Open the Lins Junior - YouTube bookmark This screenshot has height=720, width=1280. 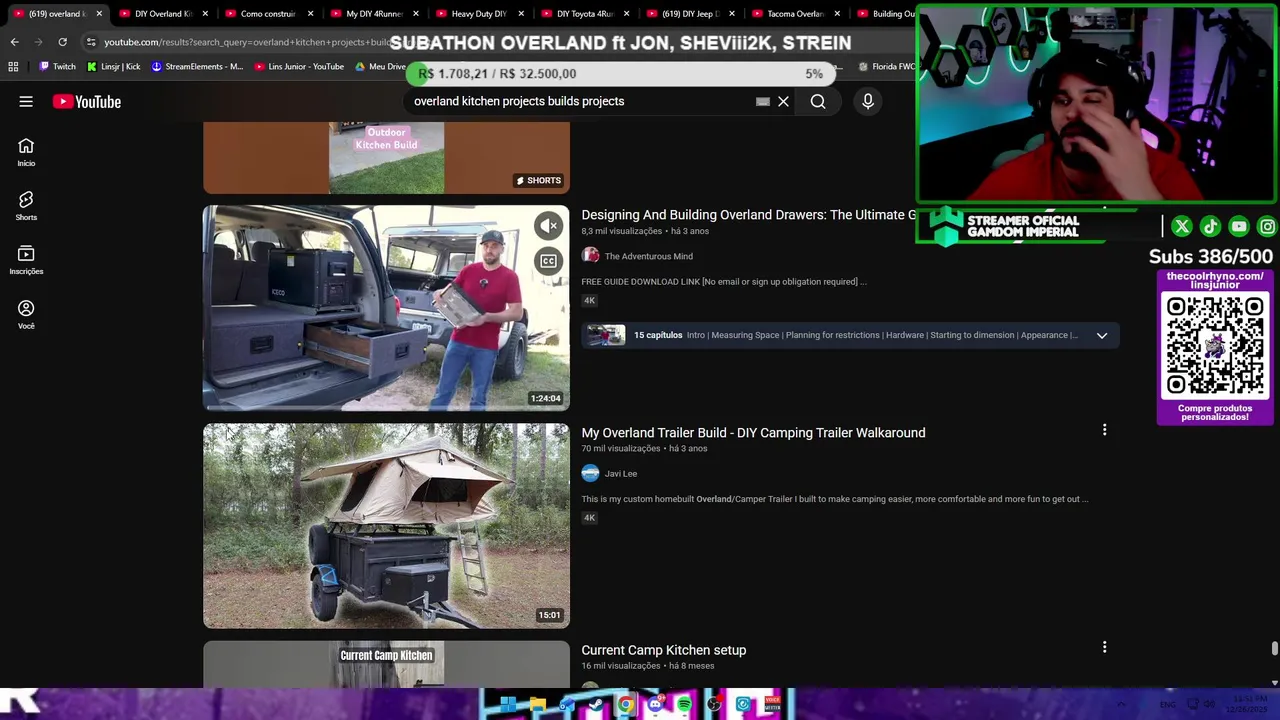tap(299, 67)
